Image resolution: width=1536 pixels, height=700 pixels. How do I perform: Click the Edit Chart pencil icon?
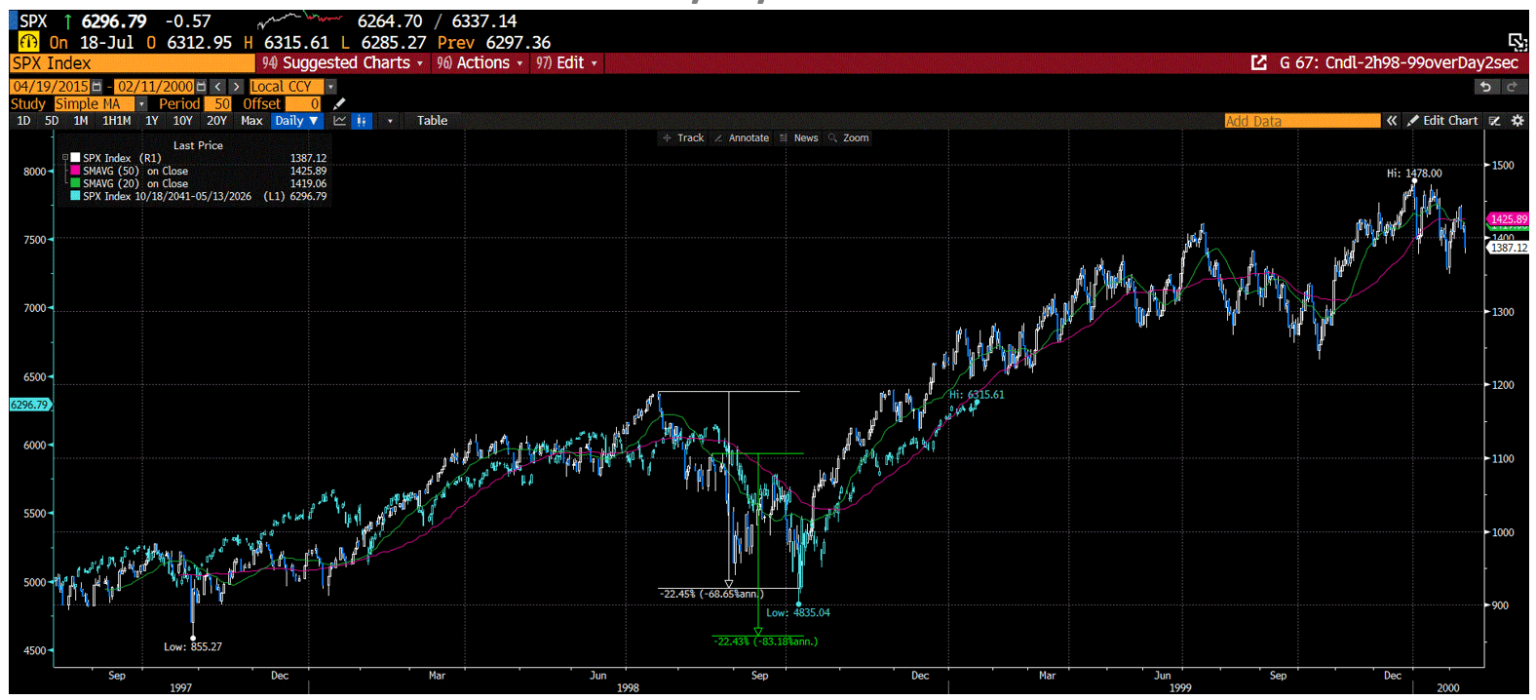click(1416, 120)
